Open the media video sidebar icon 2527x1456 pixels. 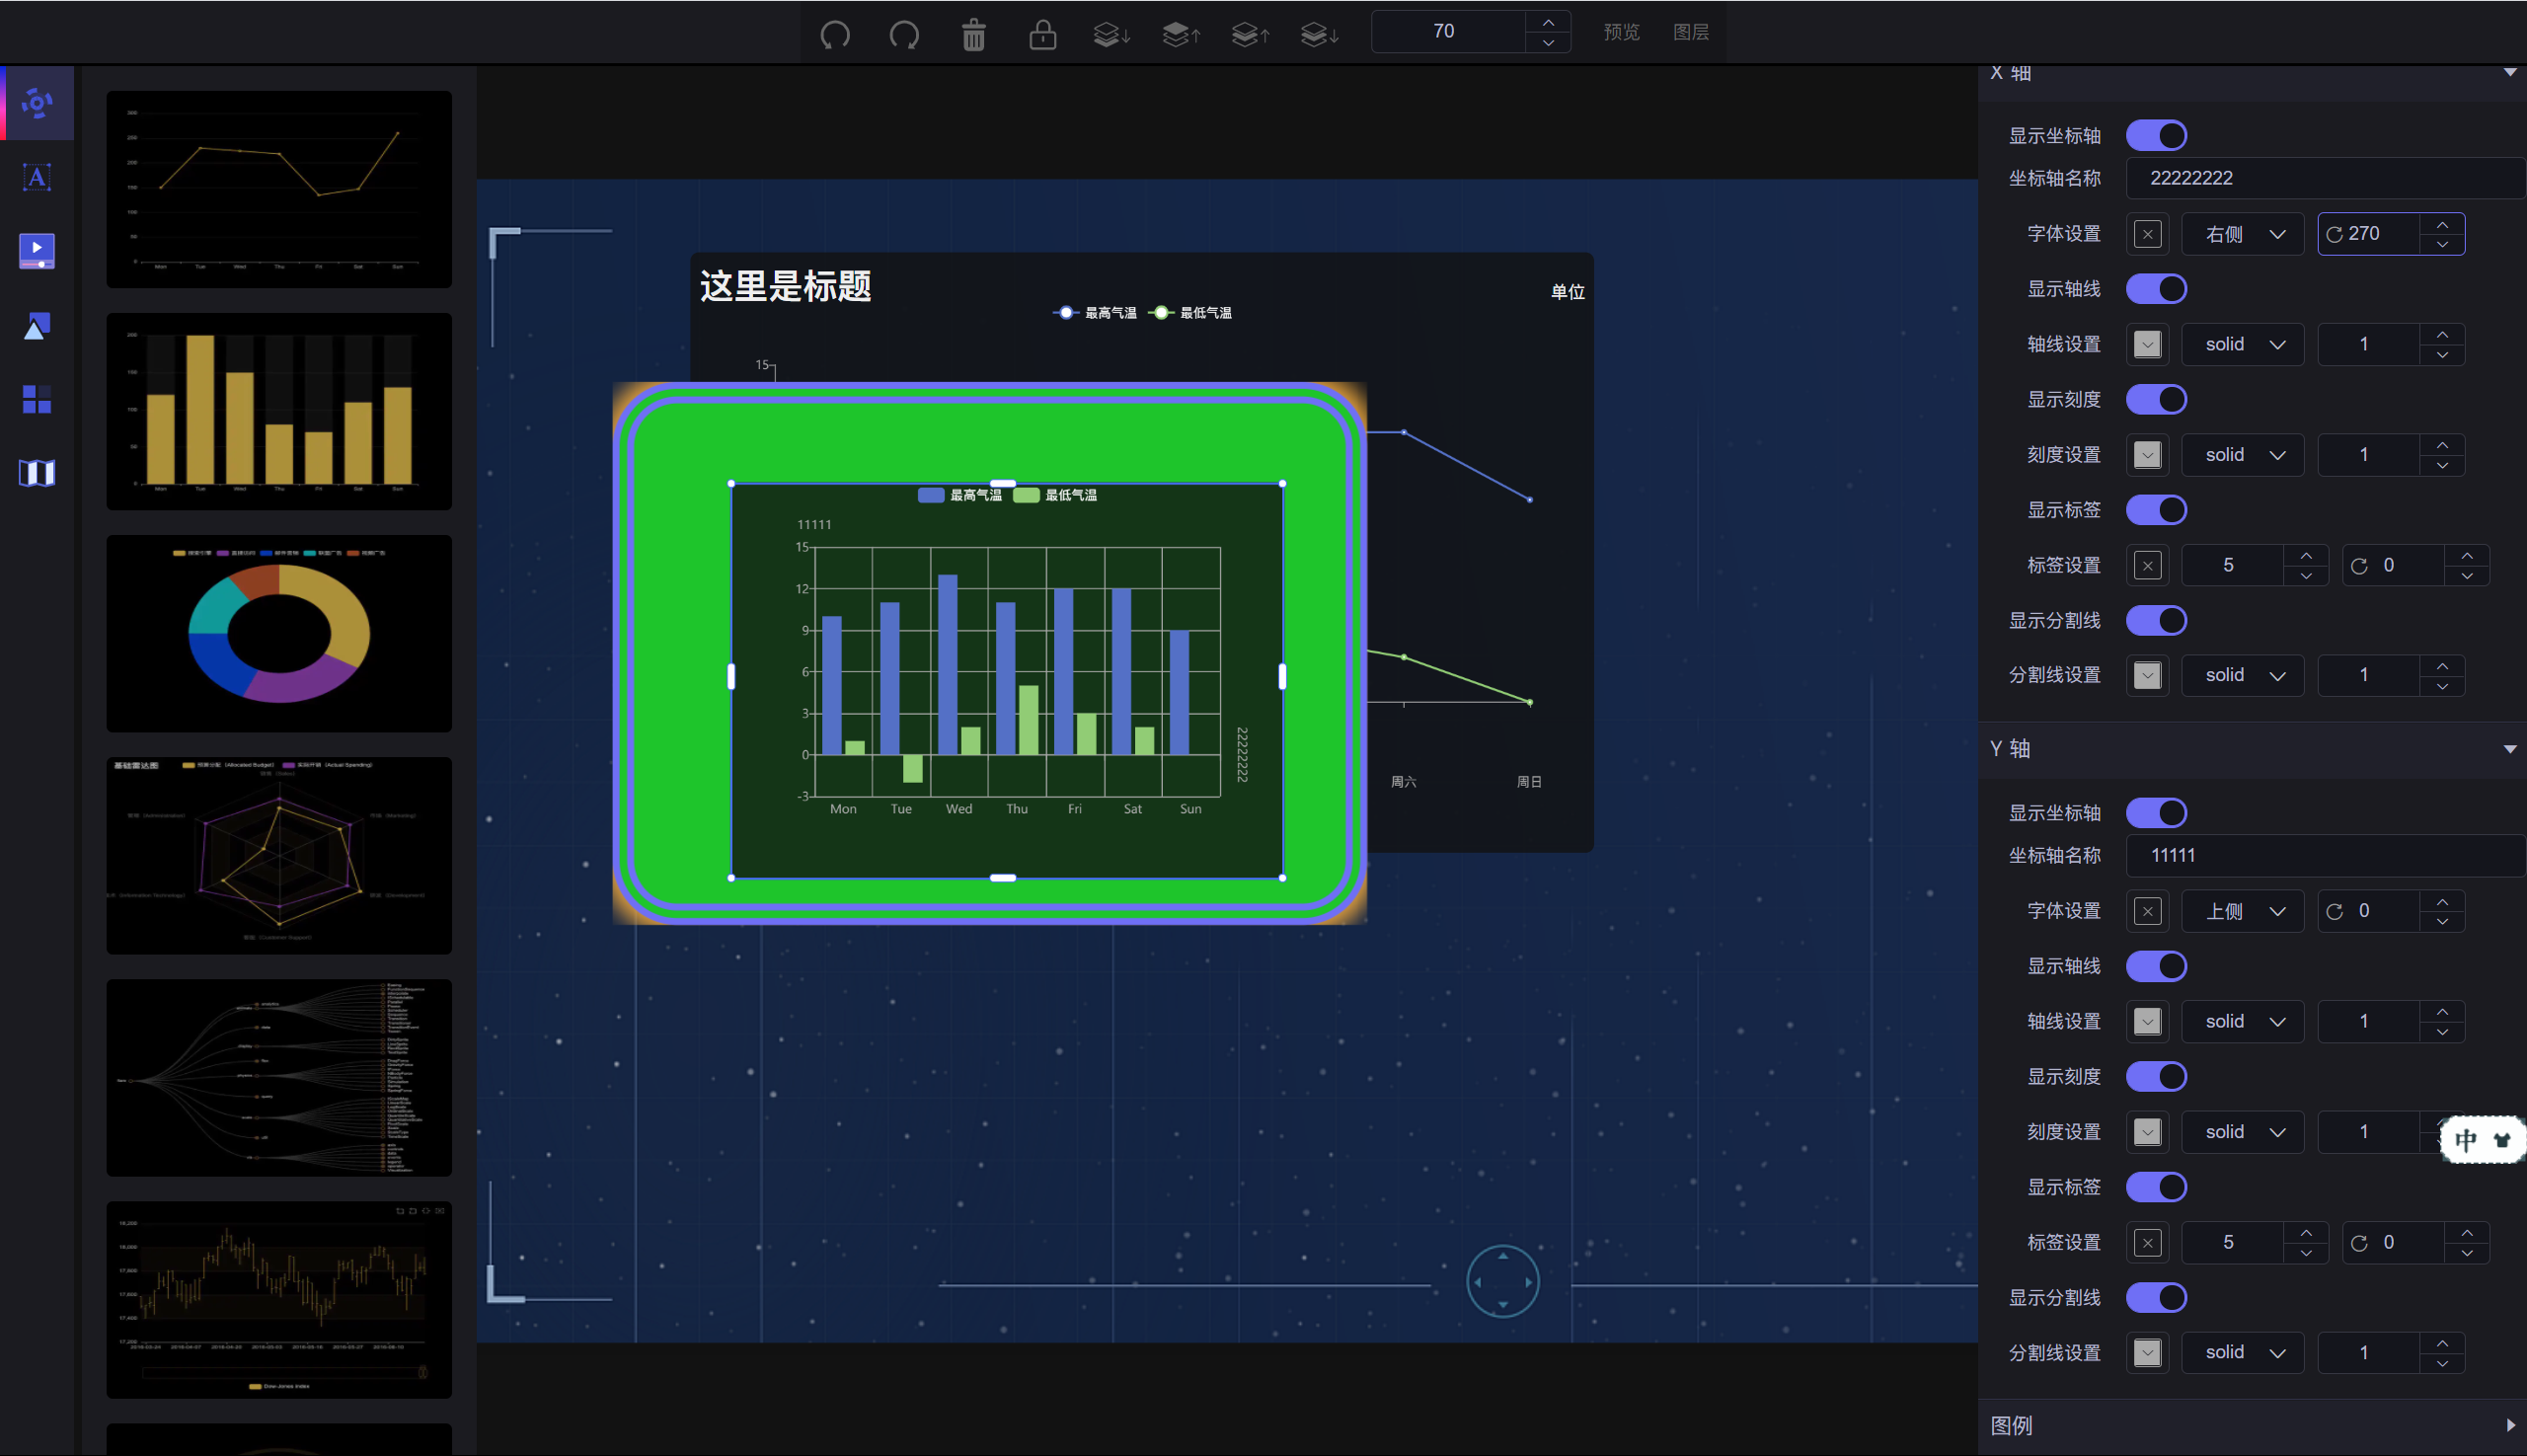(37, 250)
